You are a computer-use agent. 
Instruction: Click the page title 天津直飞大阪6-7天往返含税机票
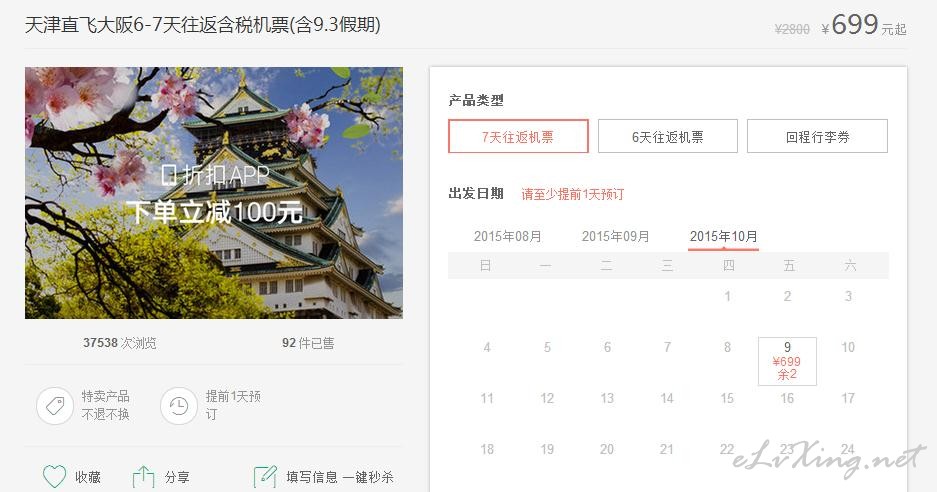coord(203,25)
